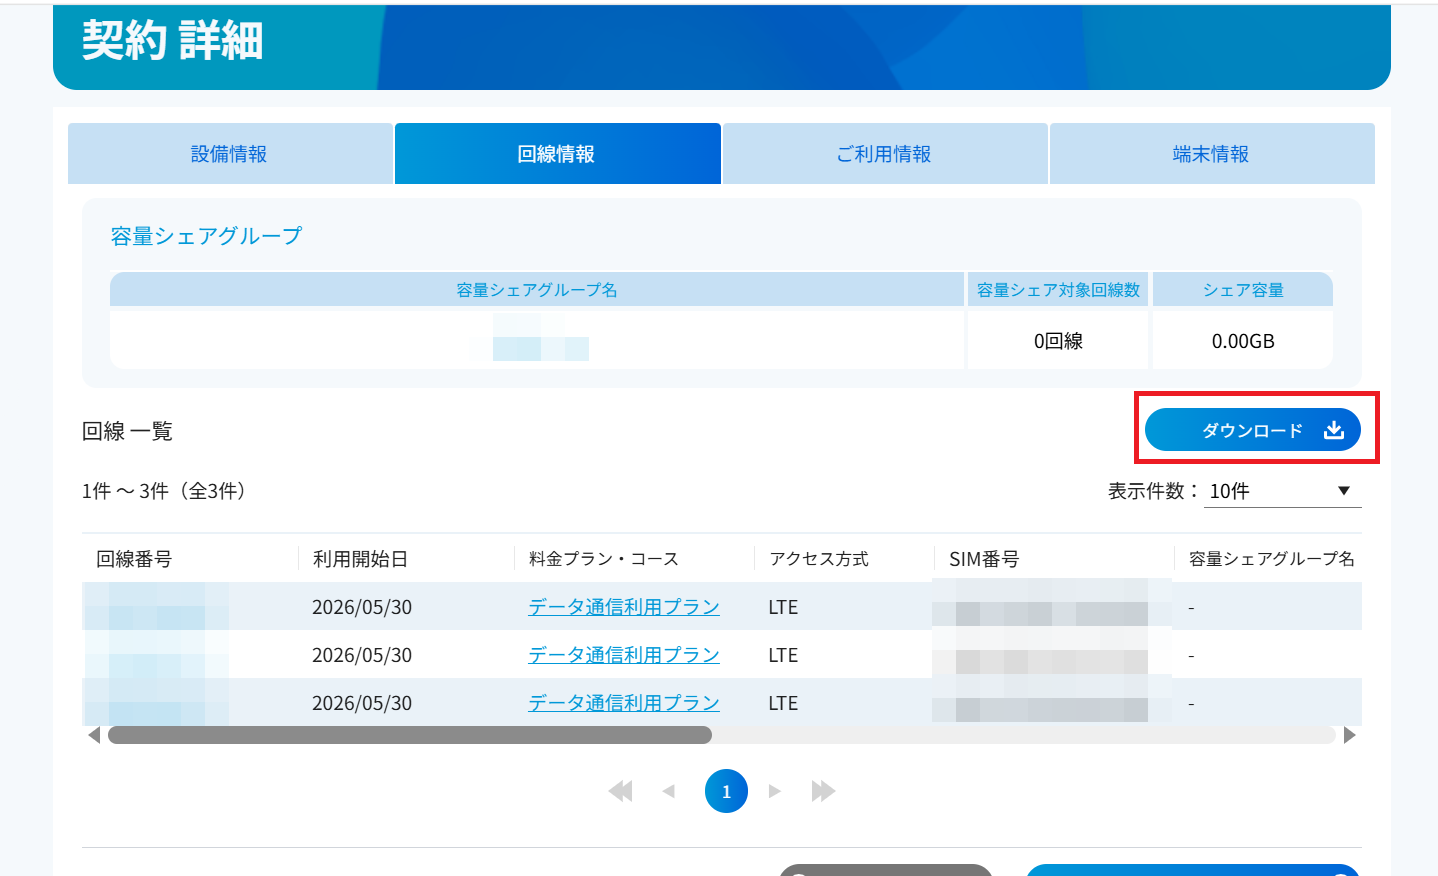The image size is (1438, 876).
Task: Go to the 端末情報 tab
Action: pos(1212,154)
